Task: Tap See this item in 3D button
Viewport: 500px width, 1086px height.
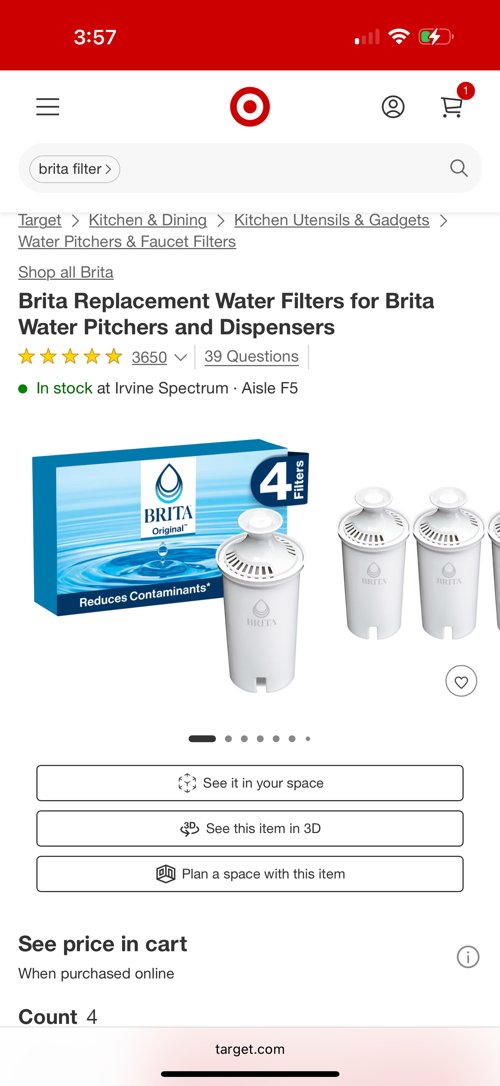Action: (250, 828)
